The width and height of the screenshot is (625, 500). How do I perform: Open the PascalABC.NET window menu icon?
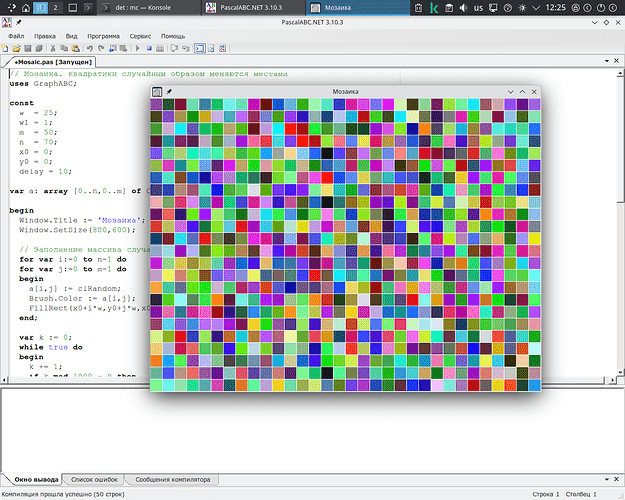[7, 23]
